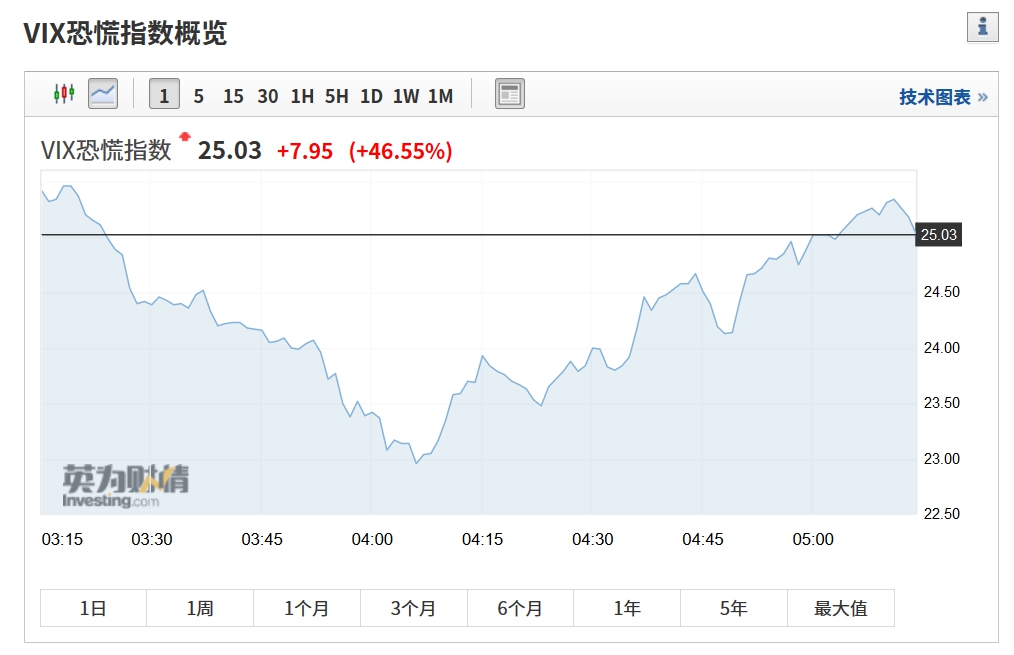Switch to the 1H interval
Viewport: 1014px width, 655px height.
(302, 95)
